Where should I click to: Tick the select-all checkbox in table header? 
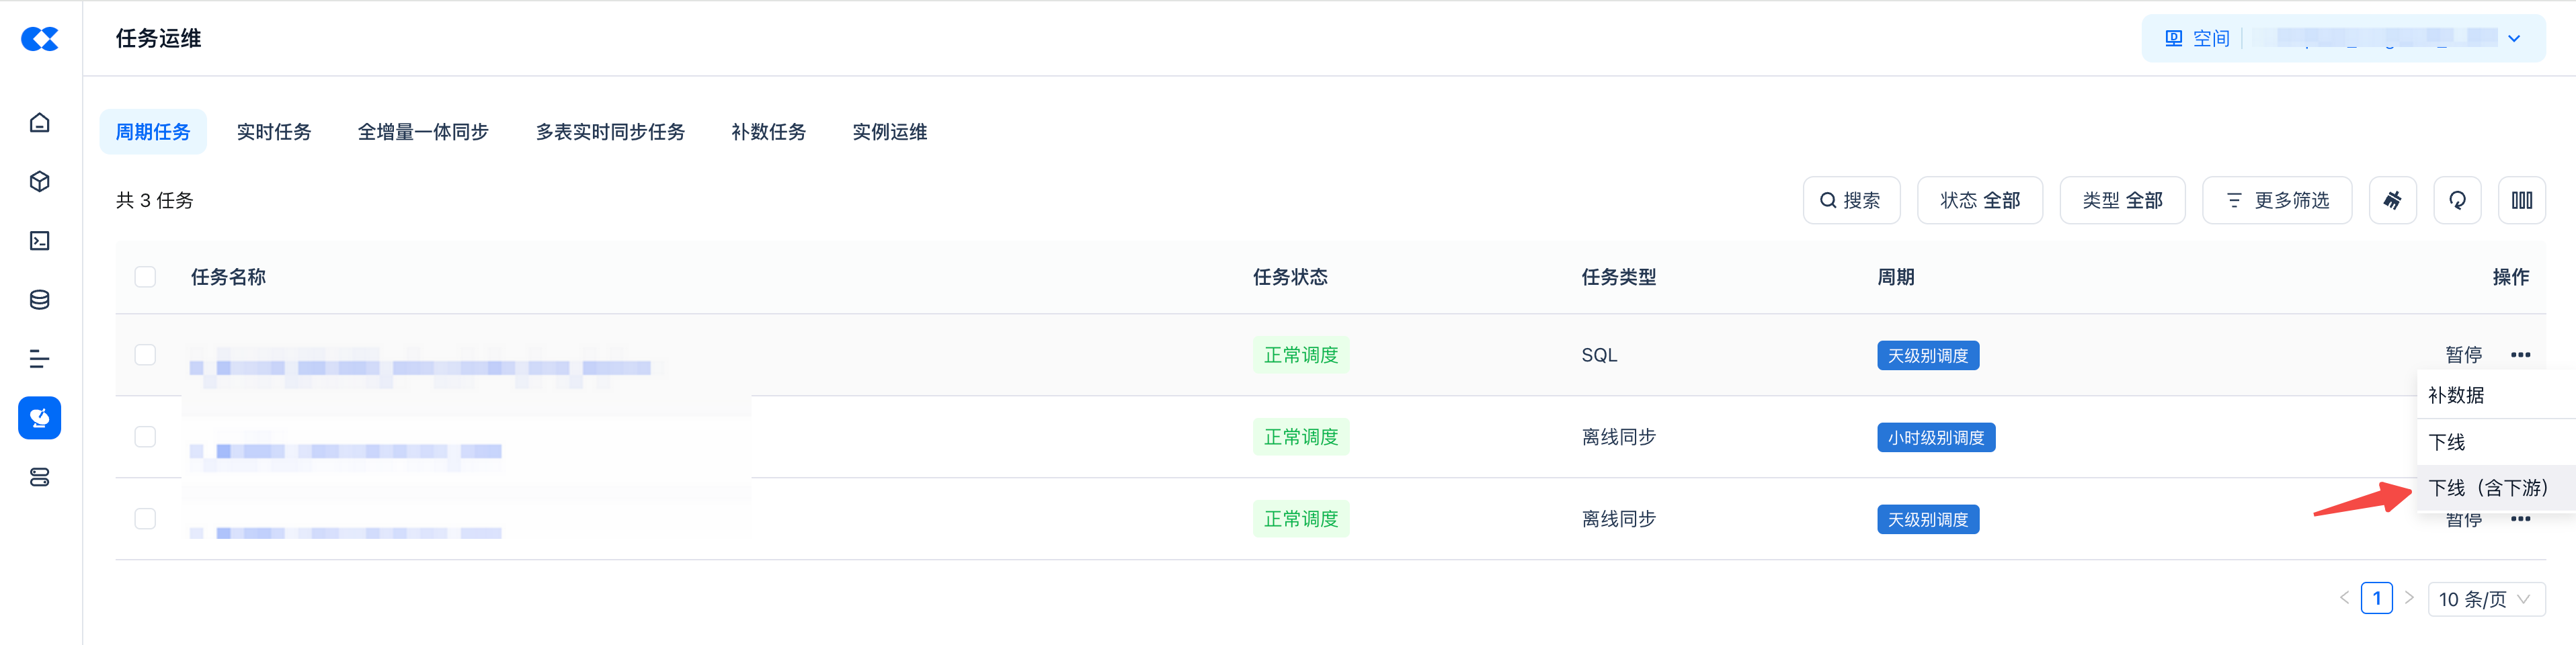point(145,277)
